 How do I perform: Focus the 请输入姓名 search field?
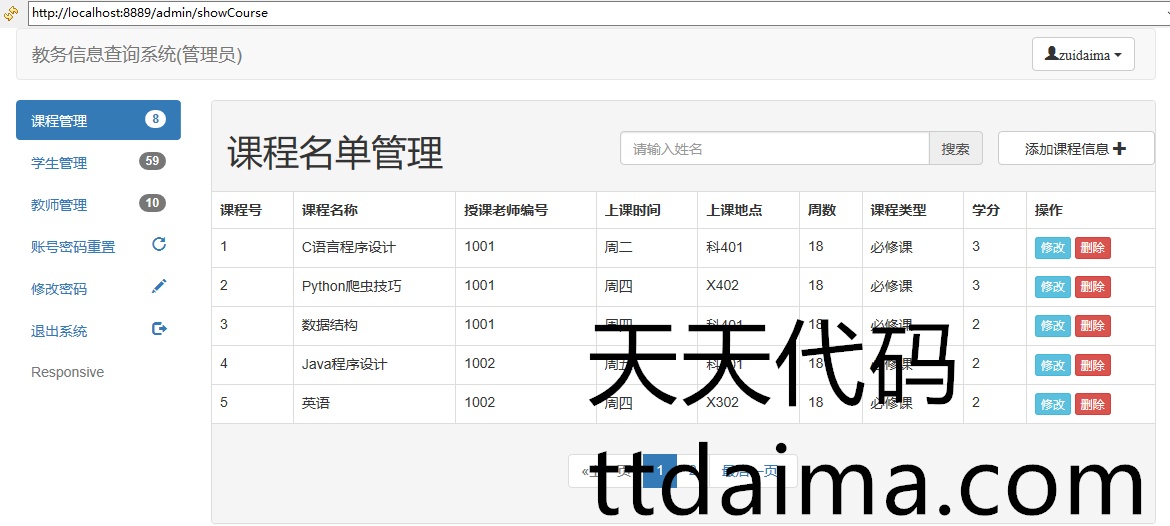[x=775, y=149]
